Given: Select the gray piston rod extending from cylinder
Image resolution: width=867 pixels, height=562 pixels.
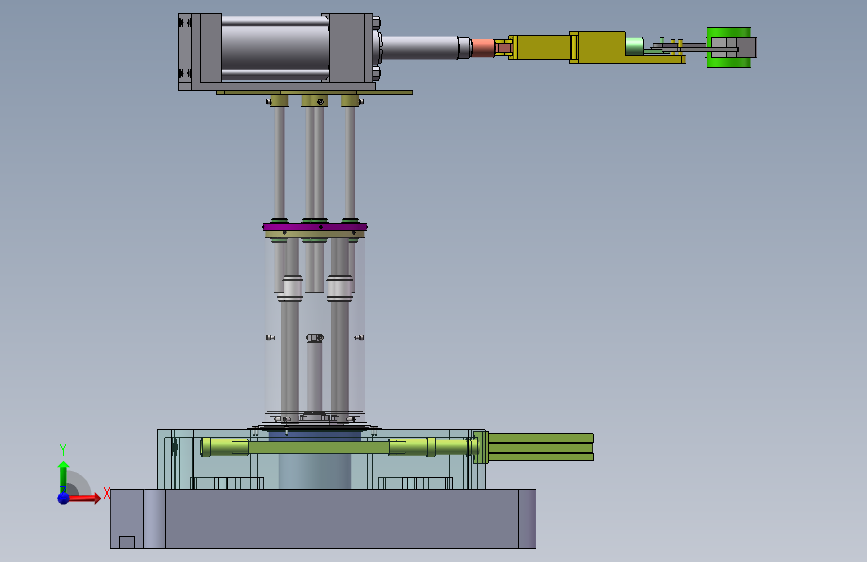Looking at the screenshot, I should coord(420,48).
